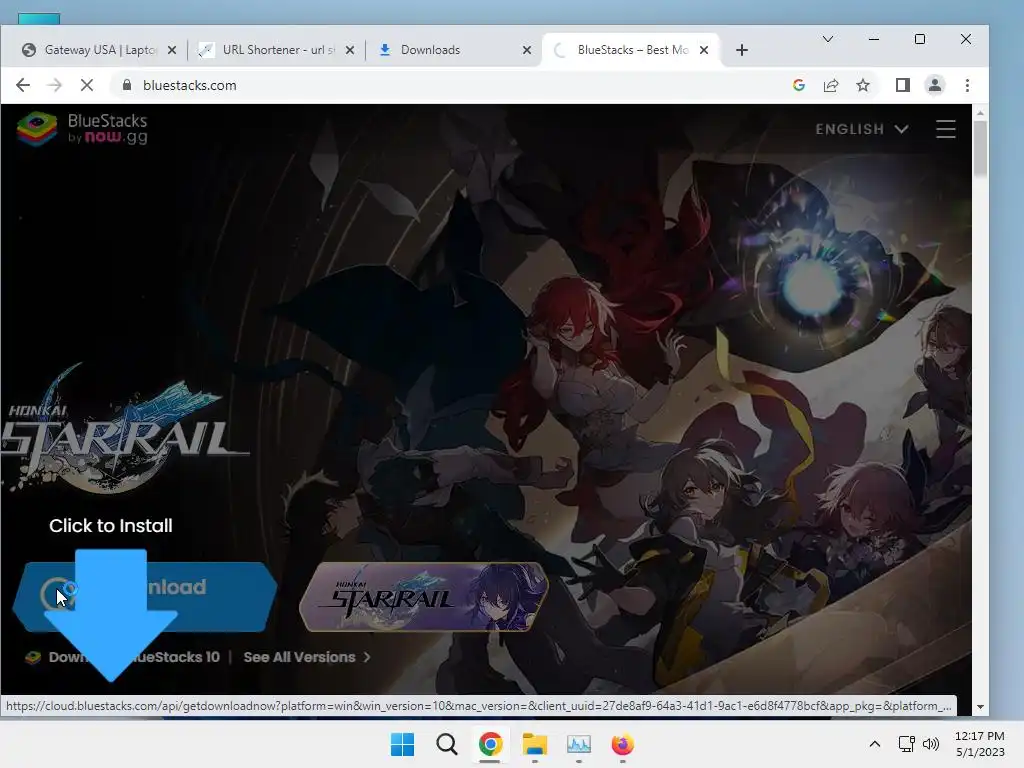This screenshot has height=768, width=1024.
Task: Open the monitor app in taskbar
Action: pos(579,744)
